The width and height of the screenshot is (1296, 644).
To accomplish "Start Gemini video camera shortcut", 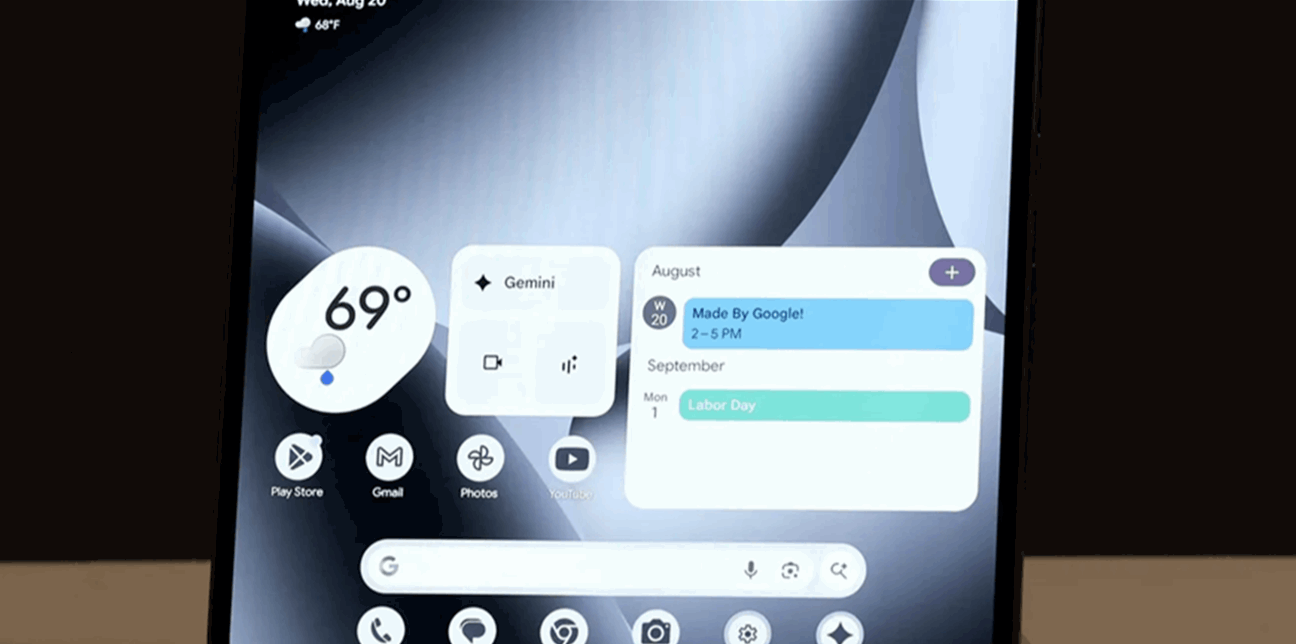I will coord(492,363).
